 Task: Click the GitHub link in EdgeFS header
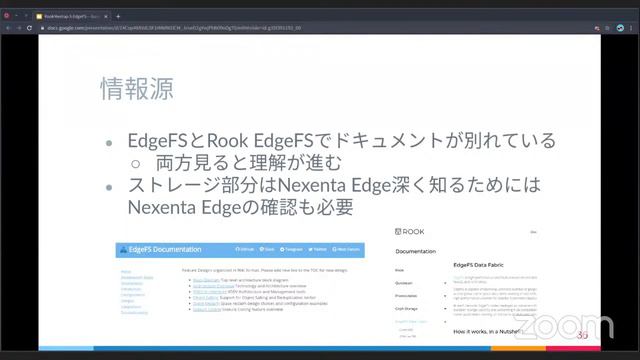[x=244, y=249]
